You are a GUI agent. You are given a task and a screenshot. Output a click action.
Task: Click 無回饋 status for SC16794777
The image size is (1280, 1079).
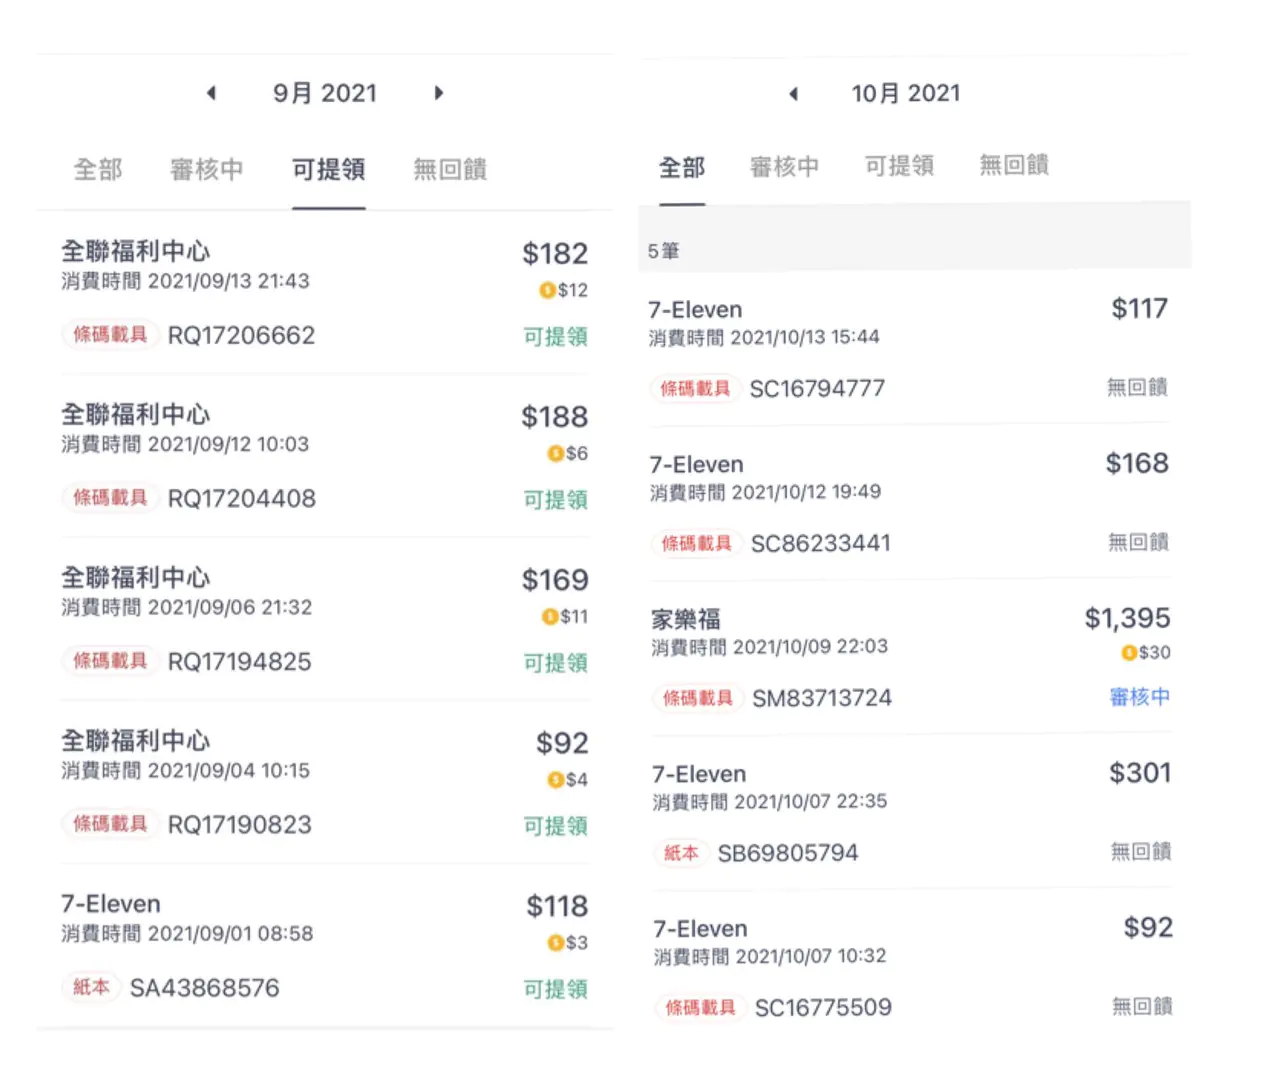(x=1138, y=387)
